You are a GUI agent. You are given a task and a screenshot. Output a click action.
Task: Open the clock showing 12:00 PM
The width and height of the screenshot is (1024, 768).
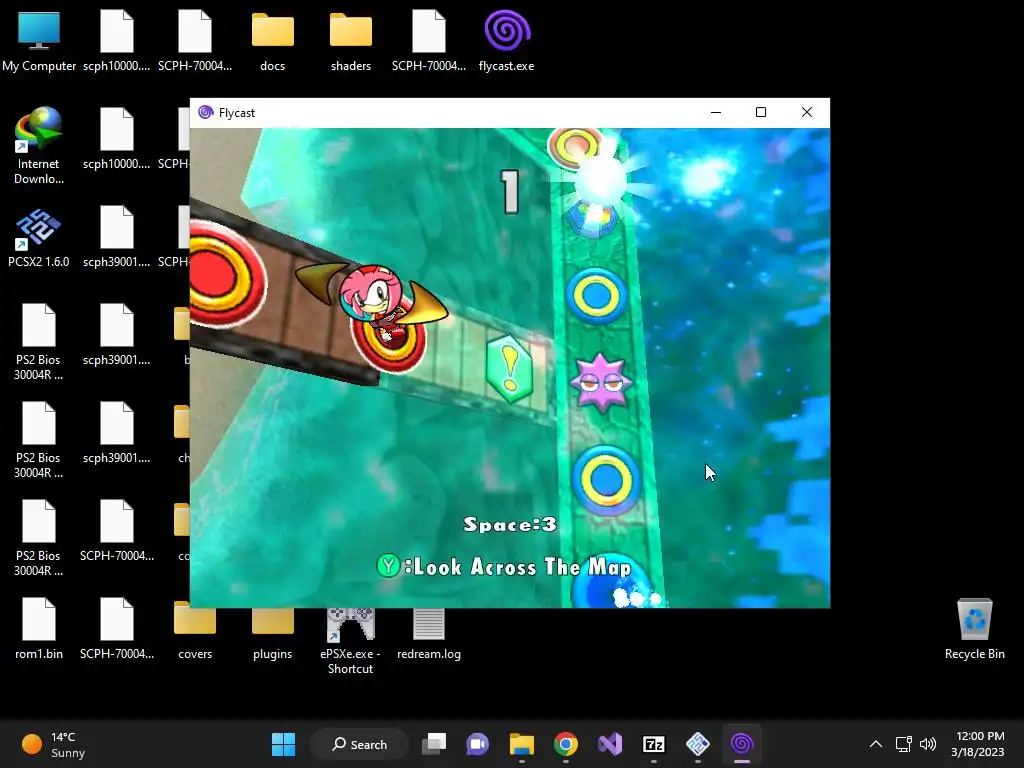click(978, 744)
